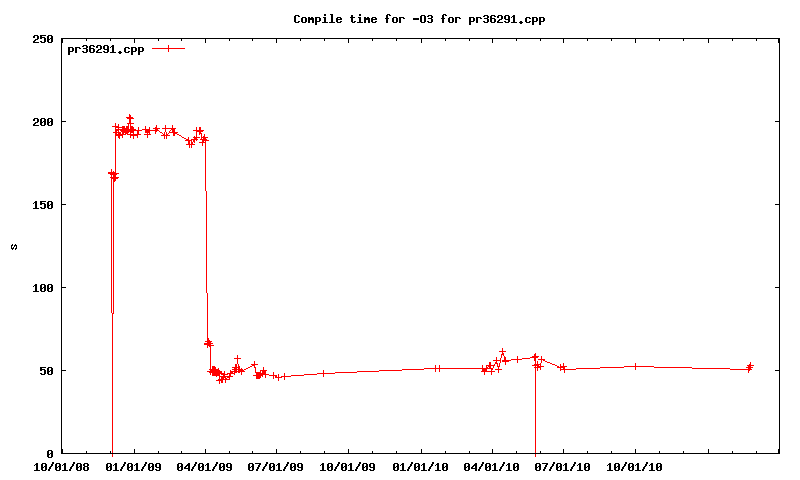Click the highest data point above 200
The height and width of the screenshot is (480, 800).
pos(130,118)
